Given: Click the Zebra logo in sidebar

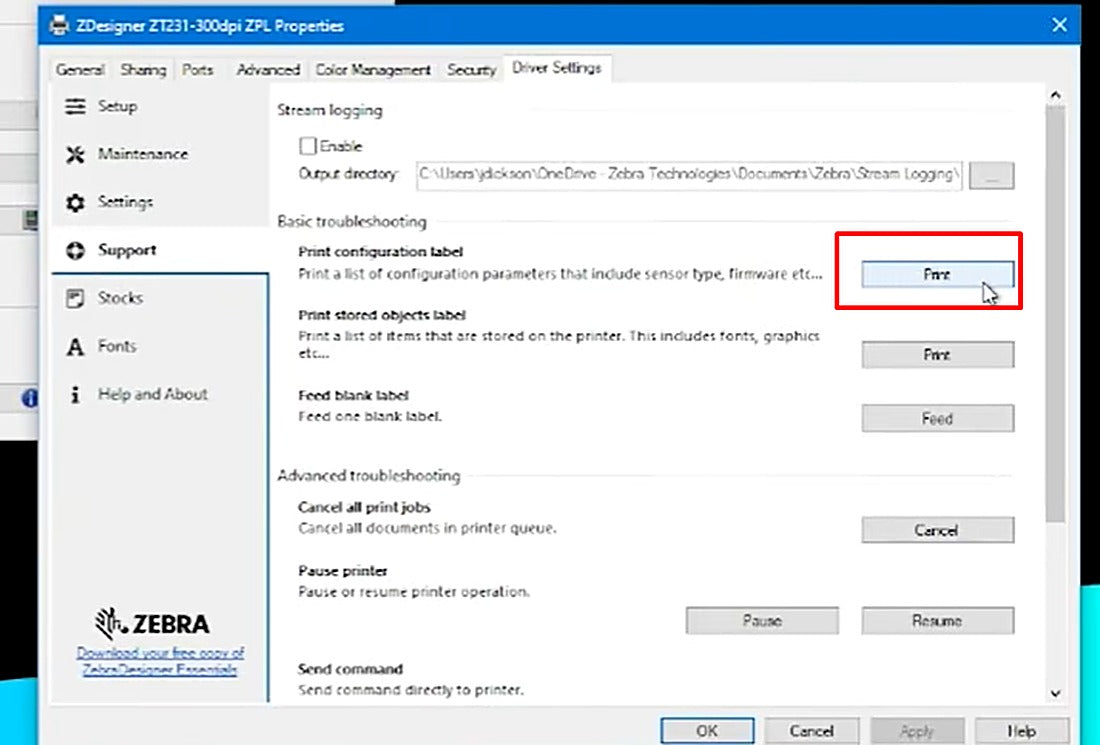Looking at the screenshot, I should pyautogui.click(x=152, y=623).
